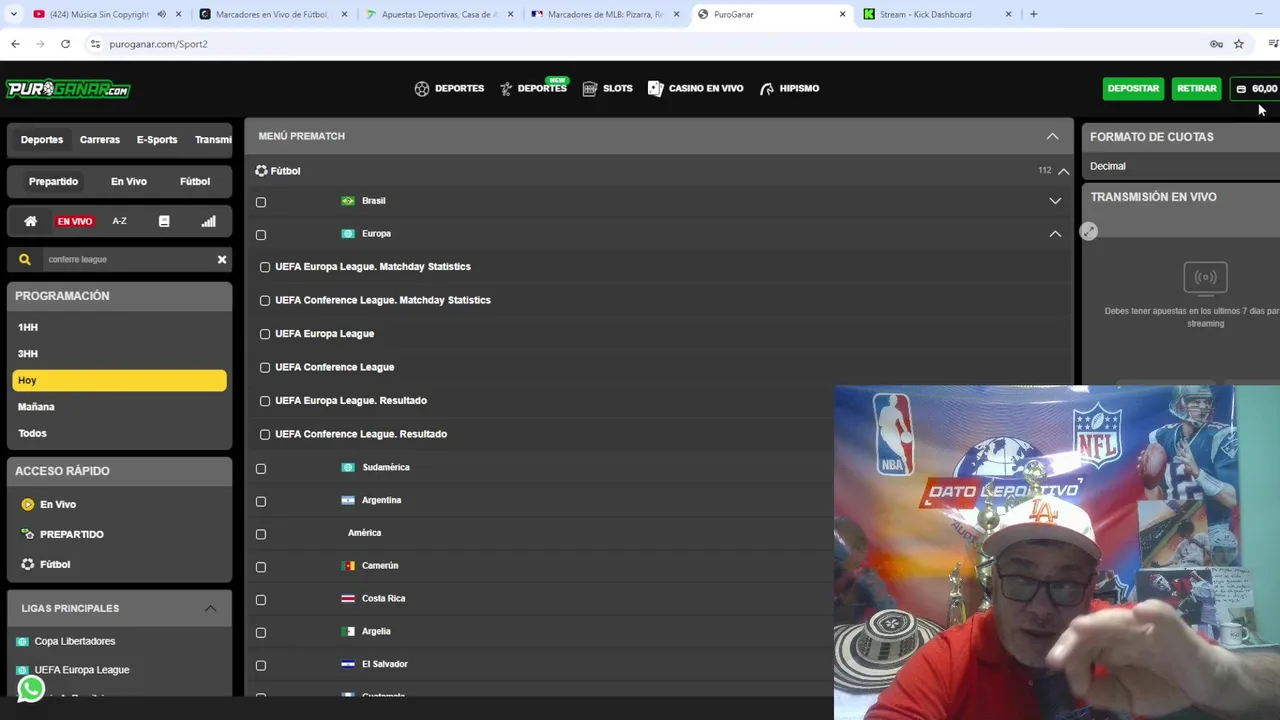Screen dimensions: 1280x720
Task: Switch to the Carreras tab
Action: (100, 140)
